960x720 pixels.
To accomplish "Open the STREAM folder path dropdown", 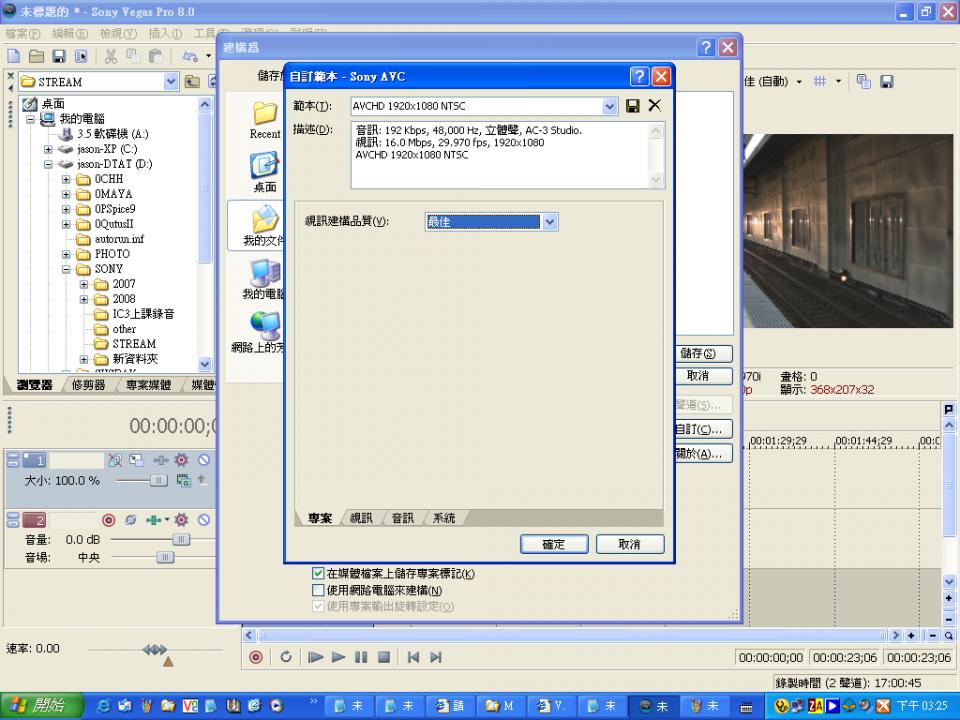I will 171,81.
